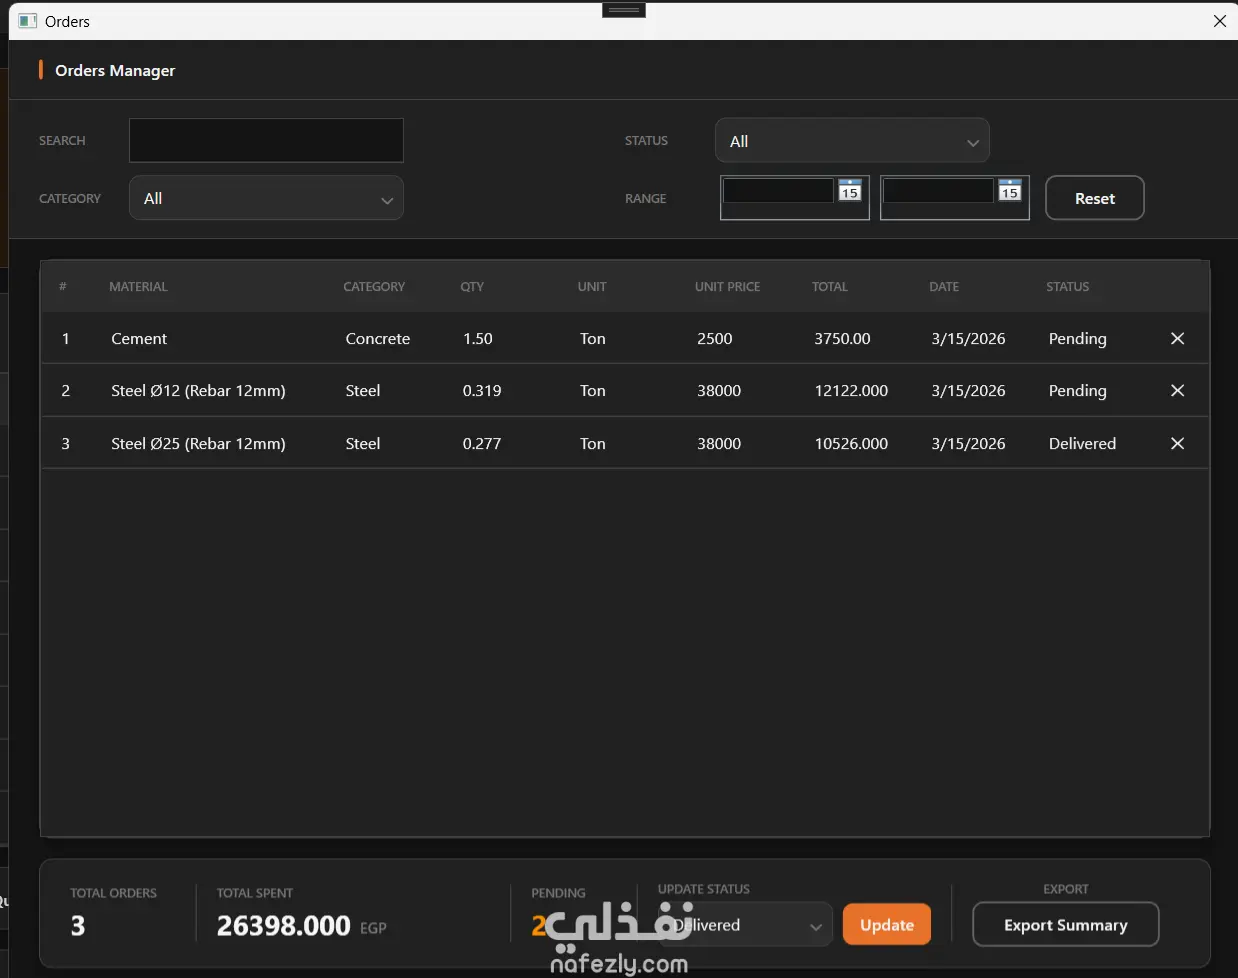Focus the Search input field

266,140
